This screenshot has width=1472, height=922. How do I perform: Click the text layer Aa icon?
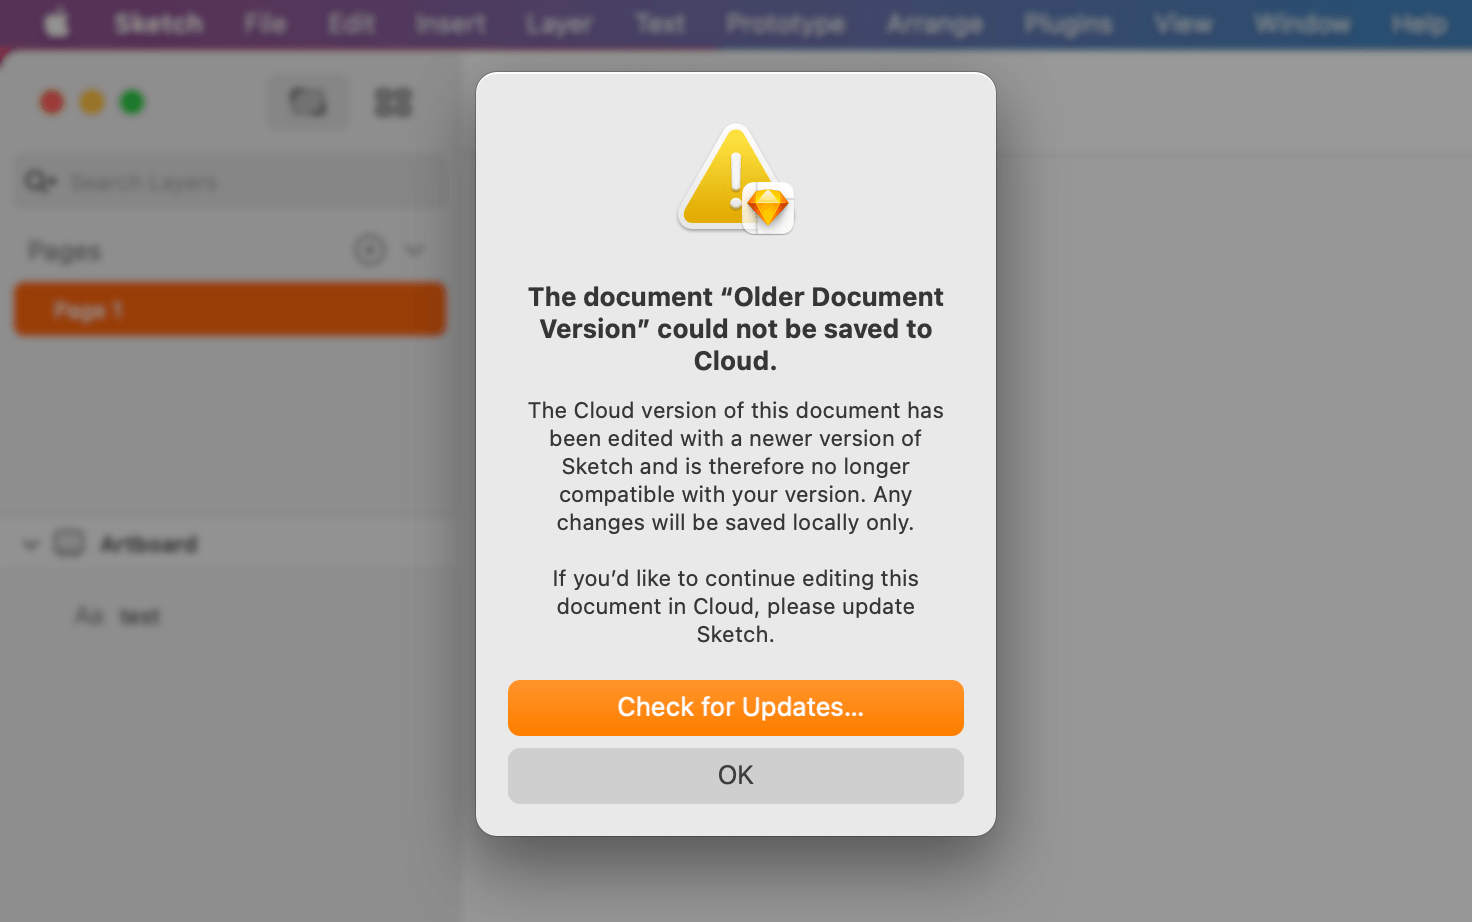89,616
